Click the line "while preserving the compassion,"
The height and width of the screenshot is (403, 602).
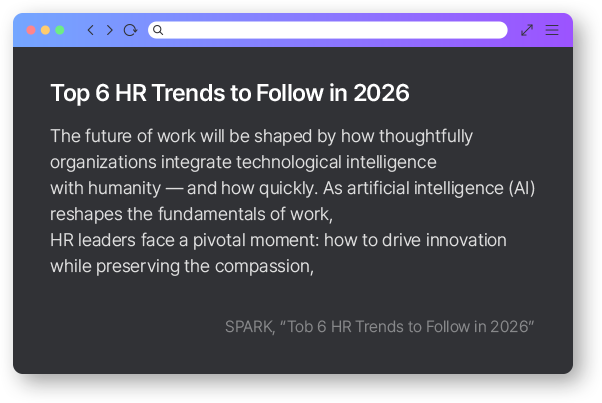pos(182,266)
